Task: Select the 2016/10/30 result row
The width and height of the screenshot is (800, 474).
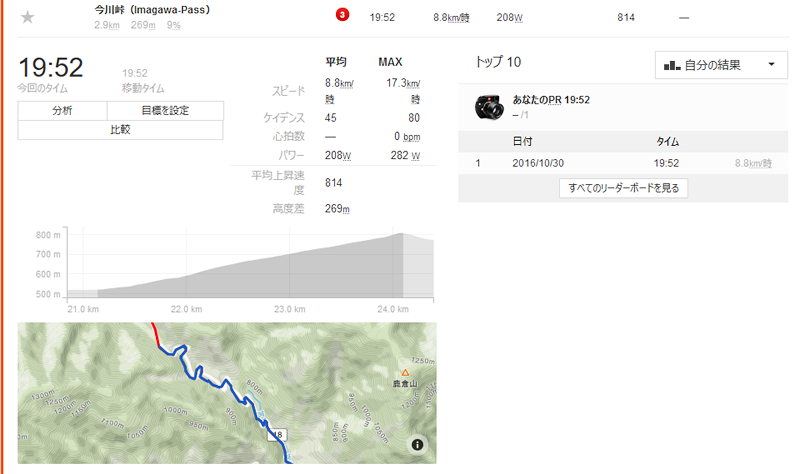Action: coord(623,163)
